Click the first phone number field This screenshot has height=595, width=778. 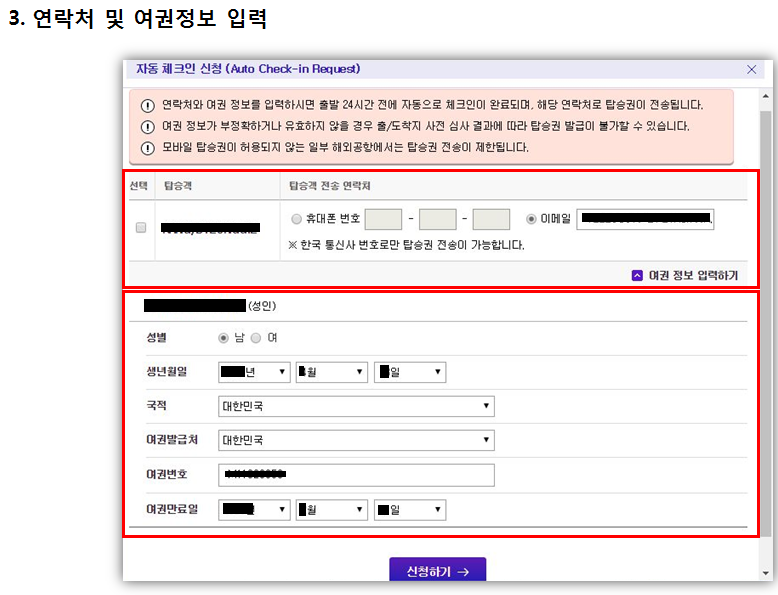383,220
